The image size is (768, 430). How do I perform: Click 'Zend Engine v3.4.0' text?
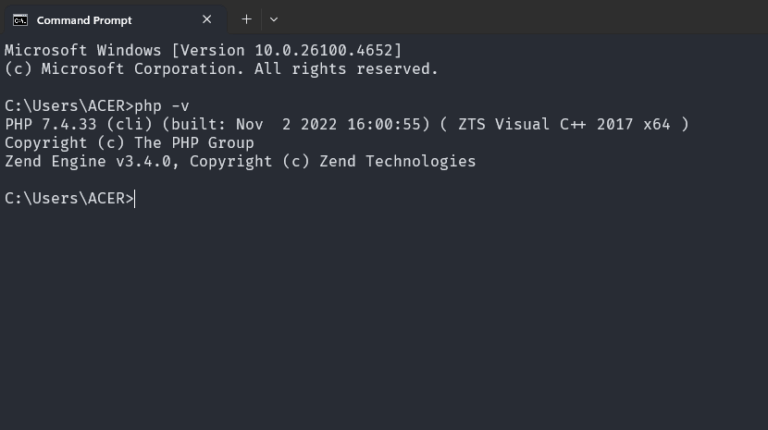pyautogui.click(x=88, y=162)
